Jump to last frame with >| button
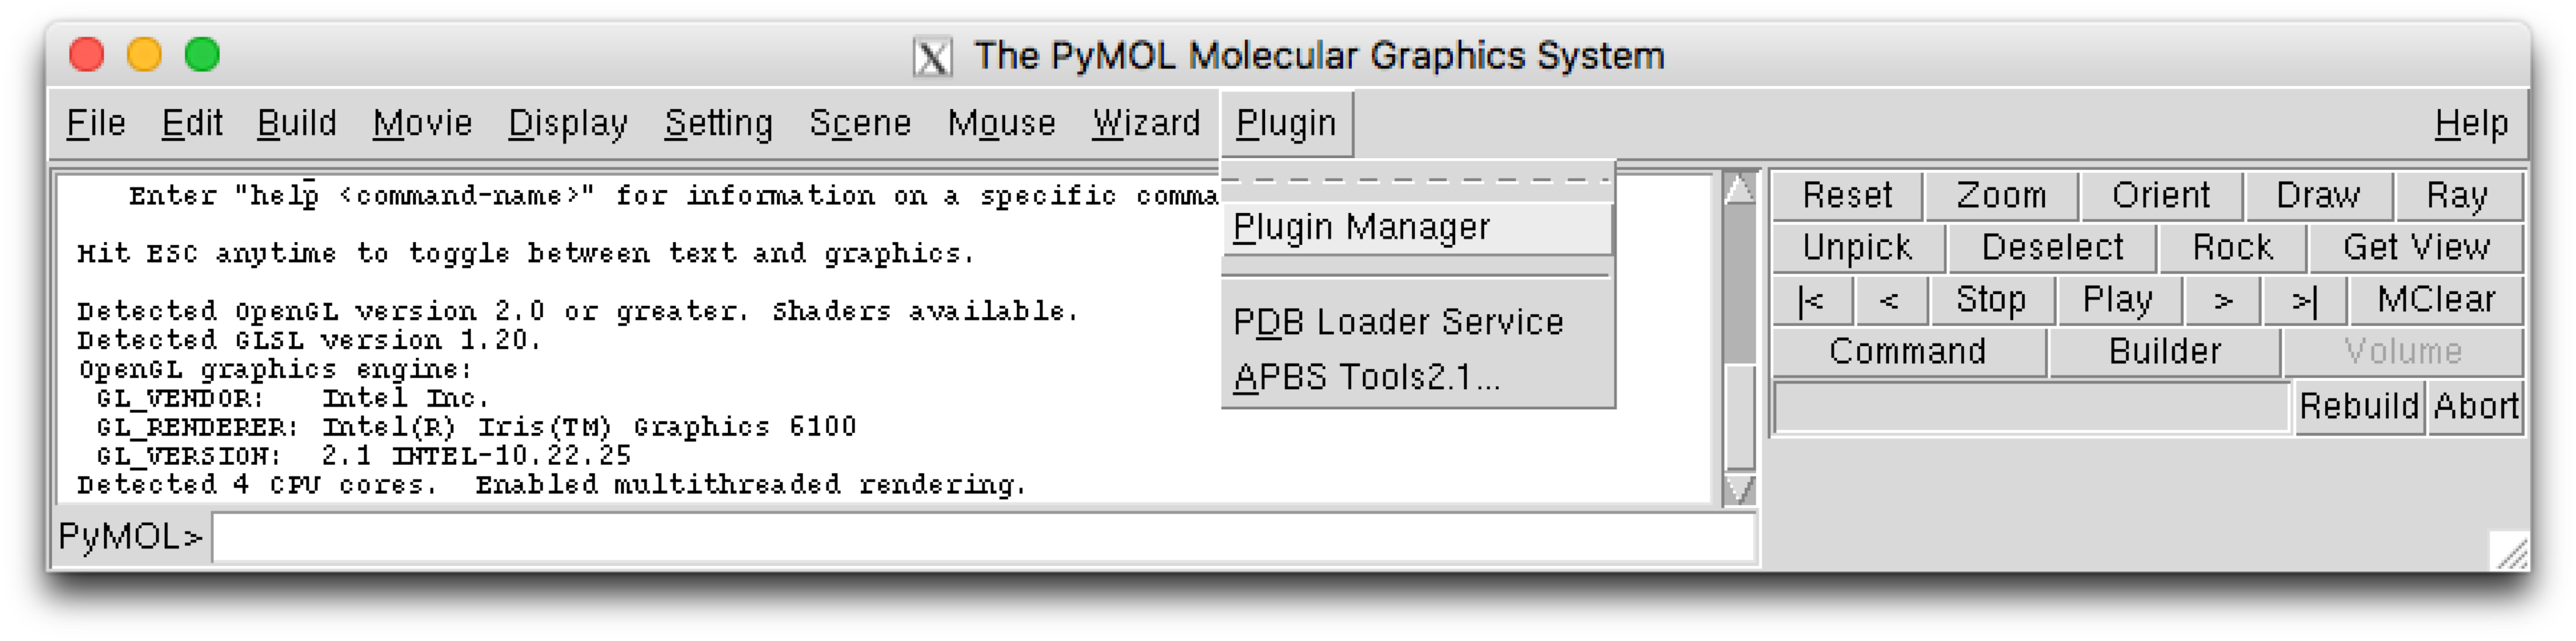The image size is (2576, 641). [x=2303, y=300]
